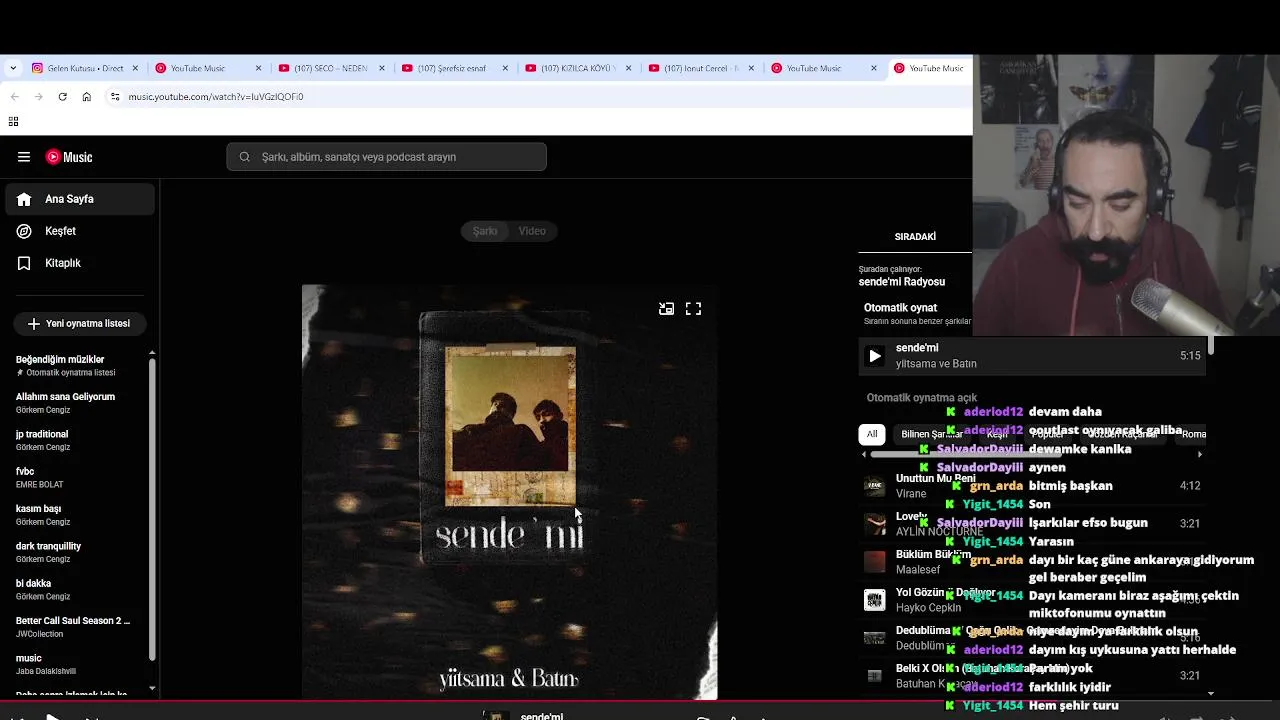
Task: Open the browser home page button
Action: tap(87, 97)
